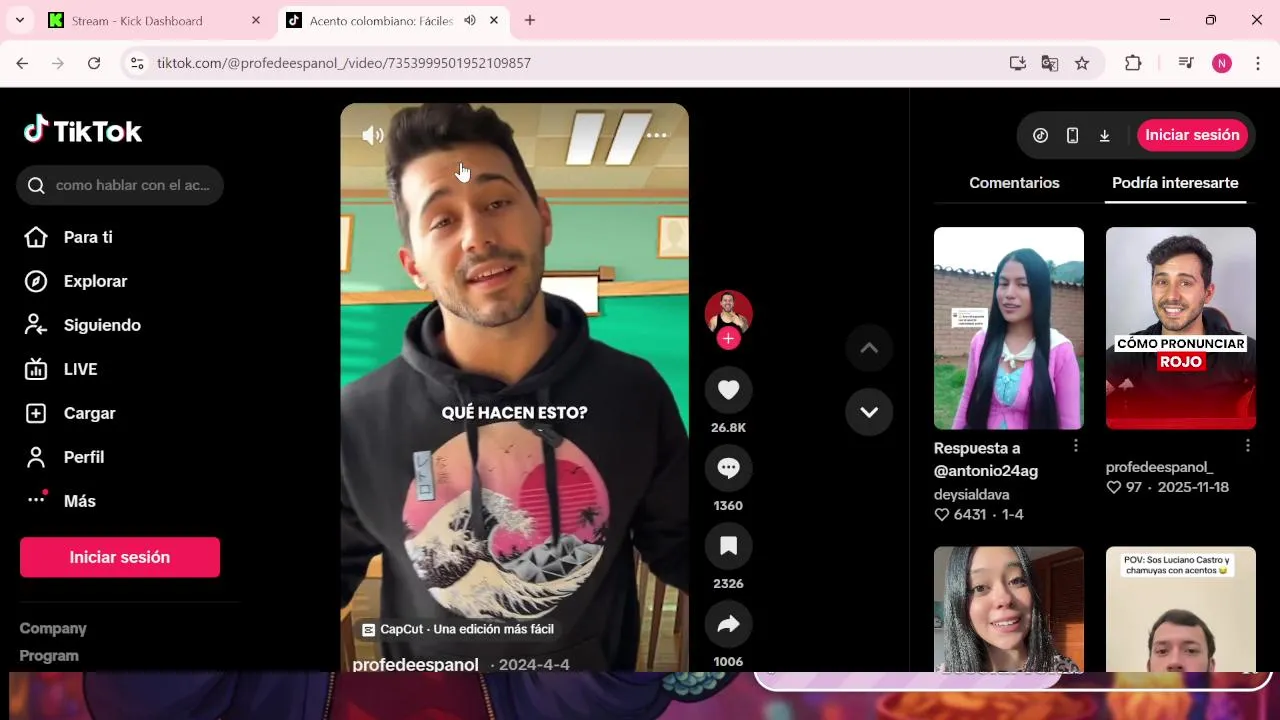Click the download app icon in top pill
This screenshot has height=720, width=1280.
coord(1104,135)
